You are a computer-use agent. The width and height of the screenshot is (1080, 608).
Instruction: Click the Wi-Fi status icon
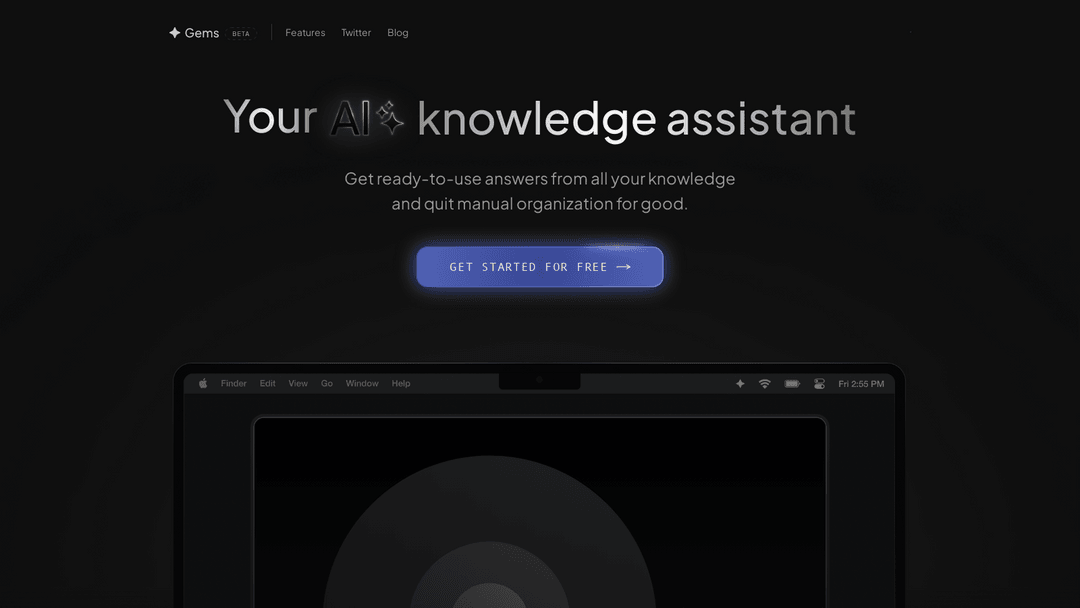tap(765, 384)
